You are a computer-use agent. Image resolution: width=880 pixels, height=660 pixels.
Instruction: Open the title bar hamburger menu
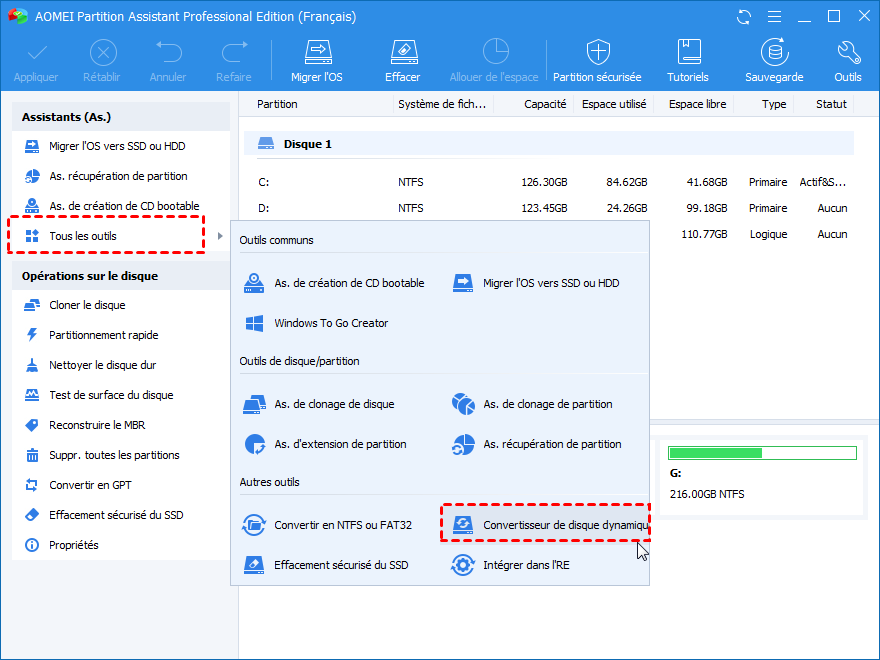[x=773, y=17]
